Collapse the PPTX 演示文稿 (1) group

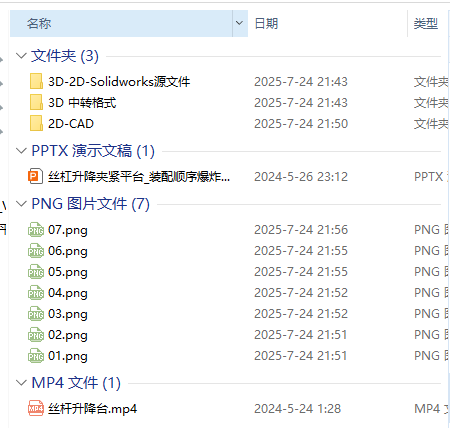[21, 151]
